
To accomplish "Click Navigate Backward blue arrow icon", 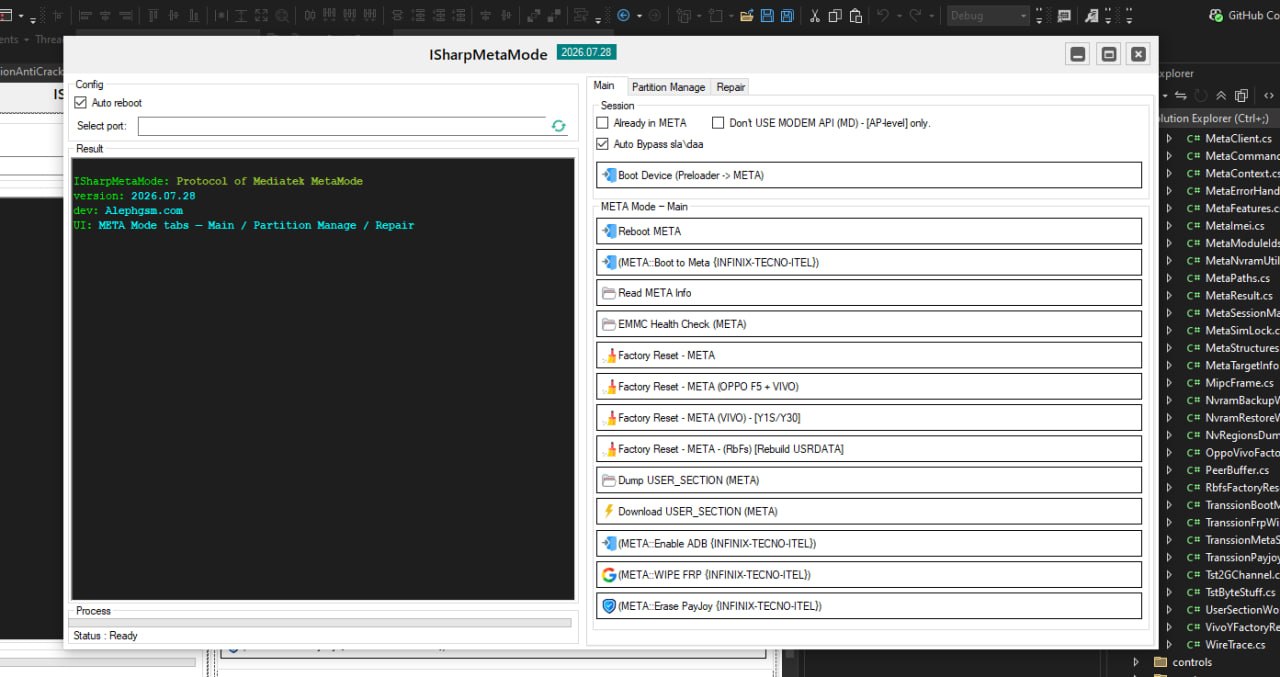I will 623,16.
